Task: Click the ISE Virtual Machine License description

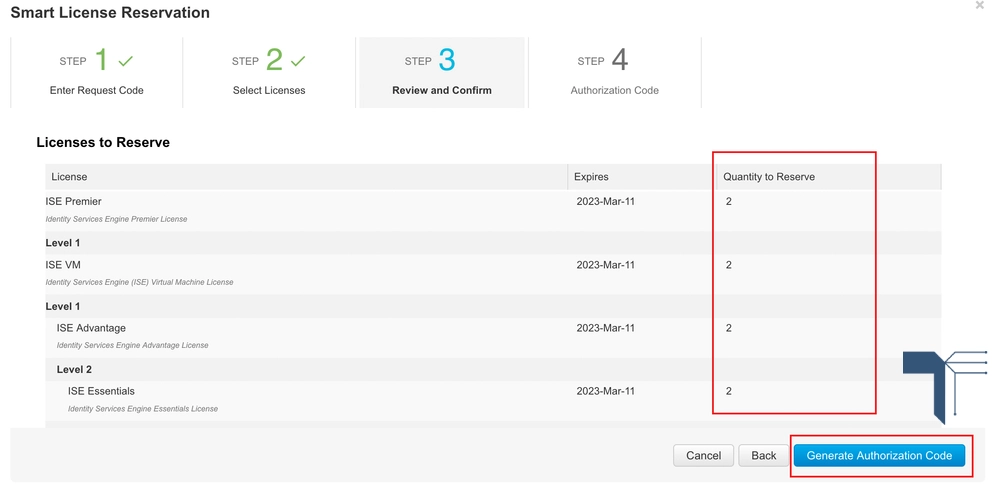Action: pos(140,282)
